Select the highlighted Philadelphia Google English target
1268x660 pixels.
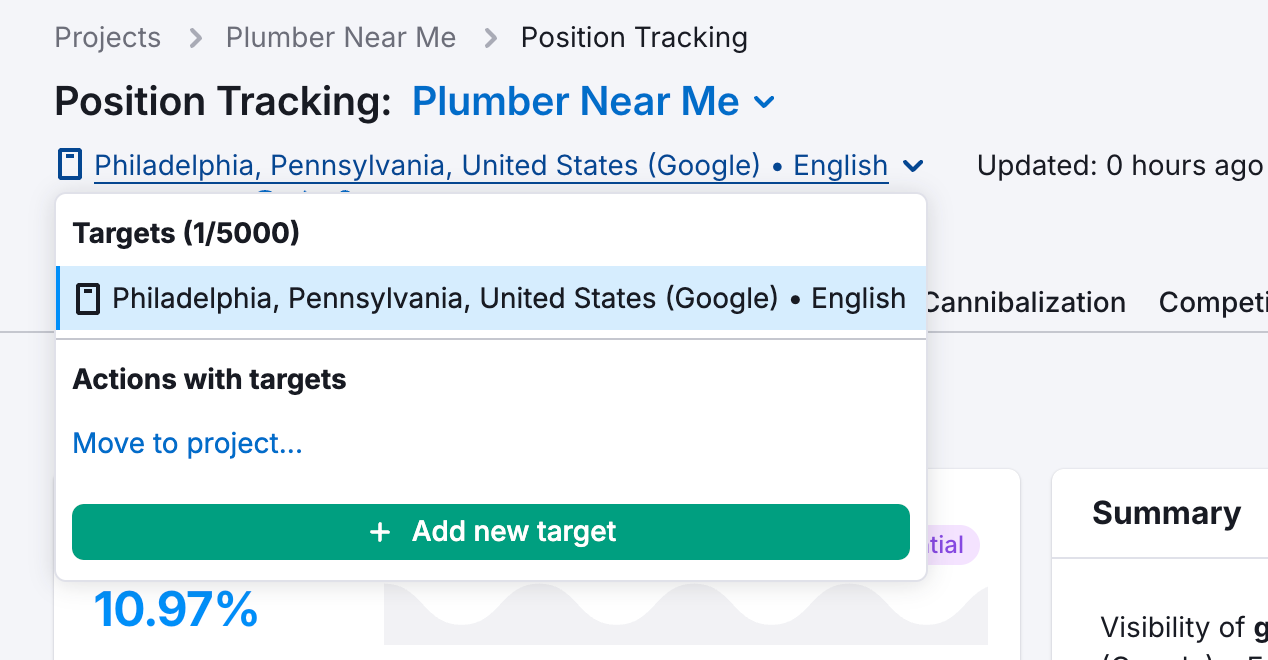(x=490, y=298)
